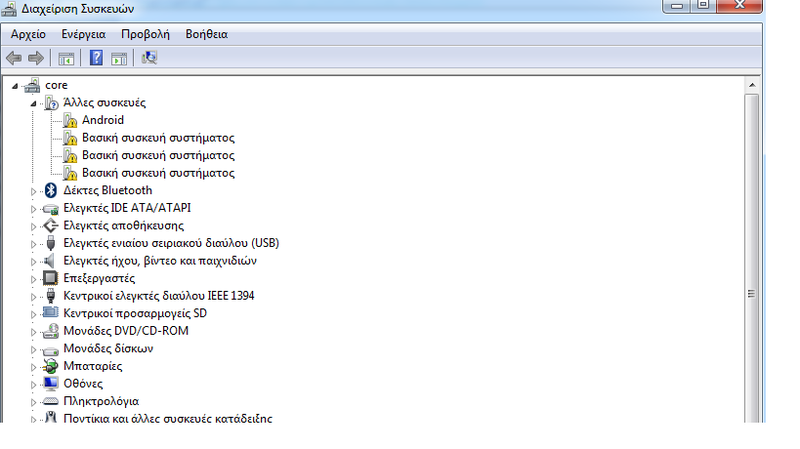Click the Bluetooth icon next to Δέκτες Bluetooth
The height and width of the screenshot is (449, 800).
(51, 191)
